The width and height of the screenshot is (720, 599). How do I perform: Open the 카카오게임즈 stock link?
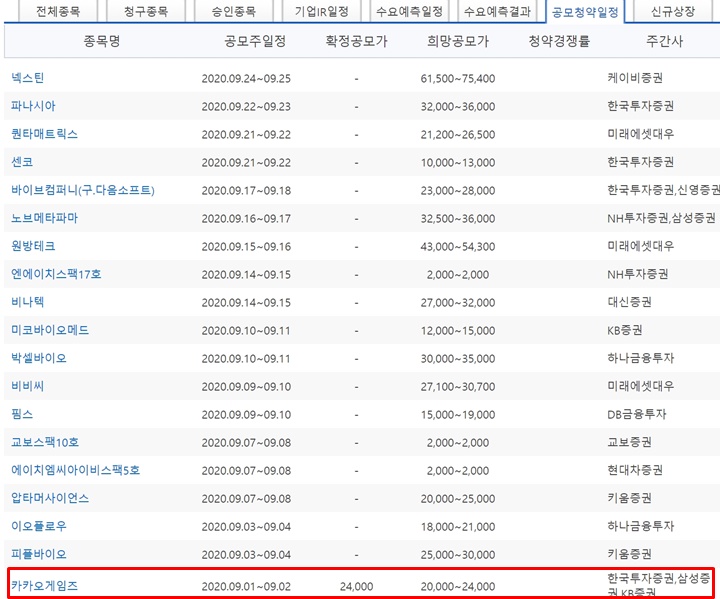pyautogui.click(x=45, y=586)
